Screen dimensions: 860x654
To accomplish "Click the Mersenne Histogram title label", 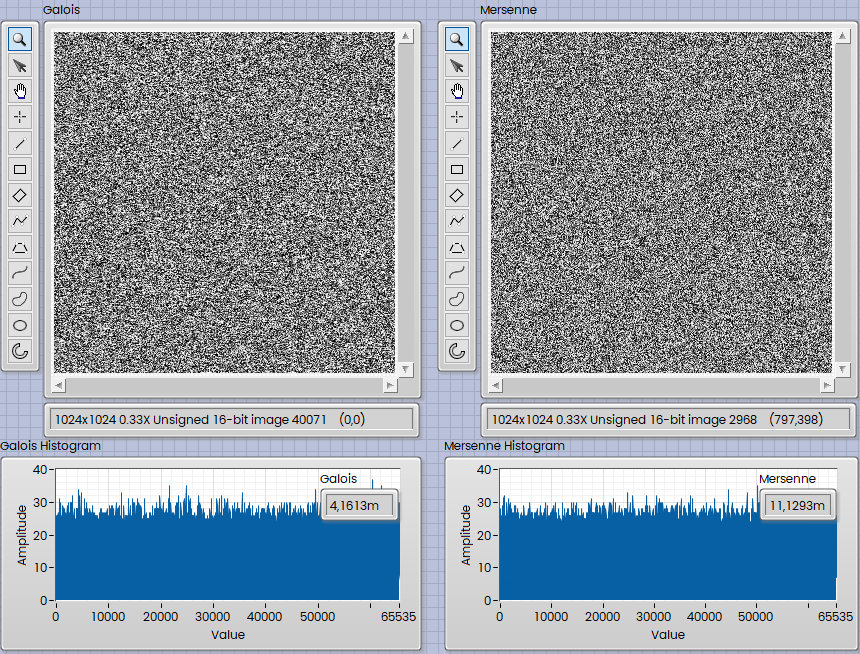I will [504, 446].
